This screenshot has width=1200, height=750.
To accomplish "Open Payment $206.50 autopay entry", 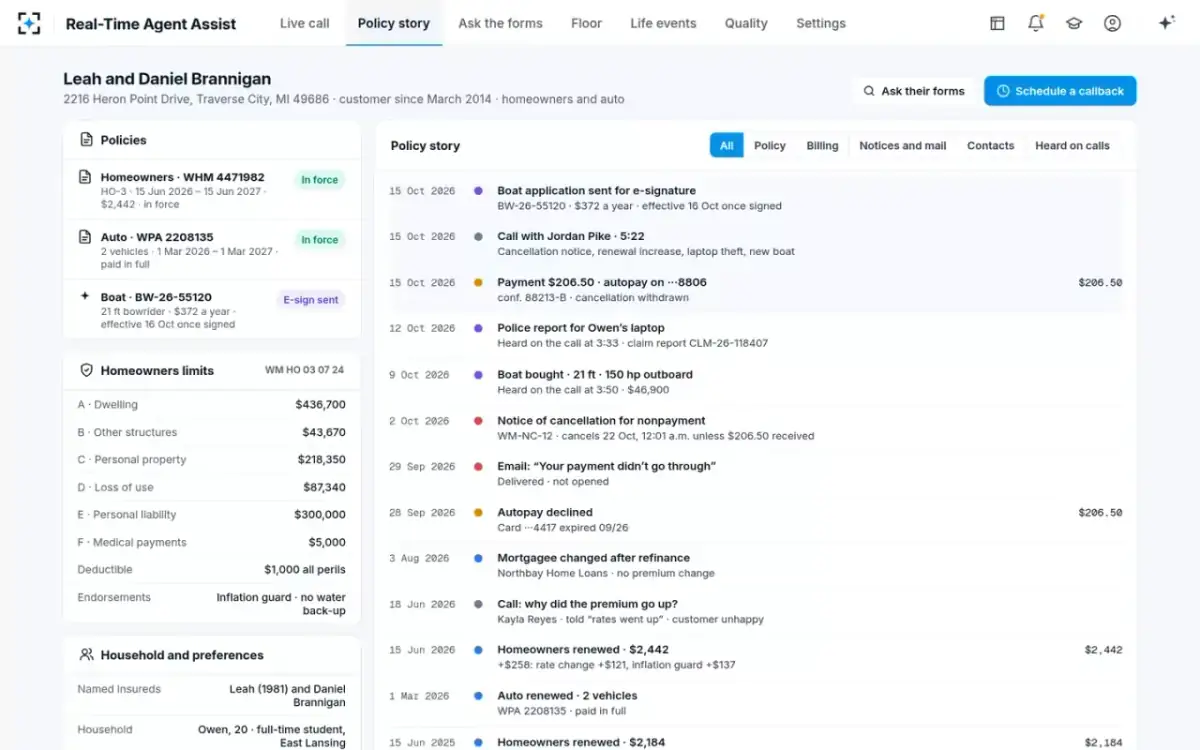I will (755, 290).
